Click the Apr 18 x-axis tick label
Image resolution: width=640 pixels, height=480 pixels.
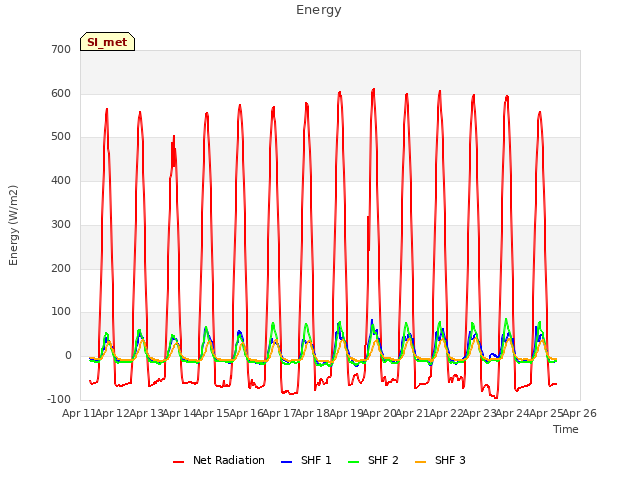312,413
